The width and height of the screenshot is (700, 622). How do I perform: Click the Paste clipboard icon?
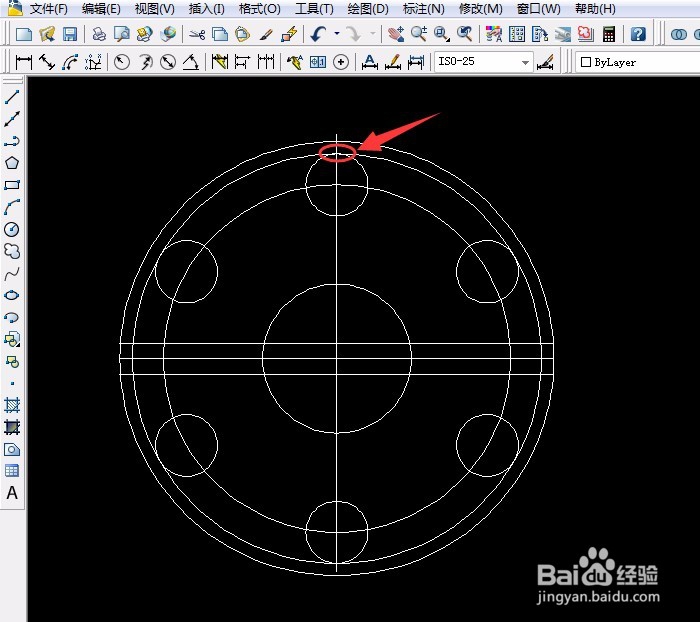click(x=242, y=34)
